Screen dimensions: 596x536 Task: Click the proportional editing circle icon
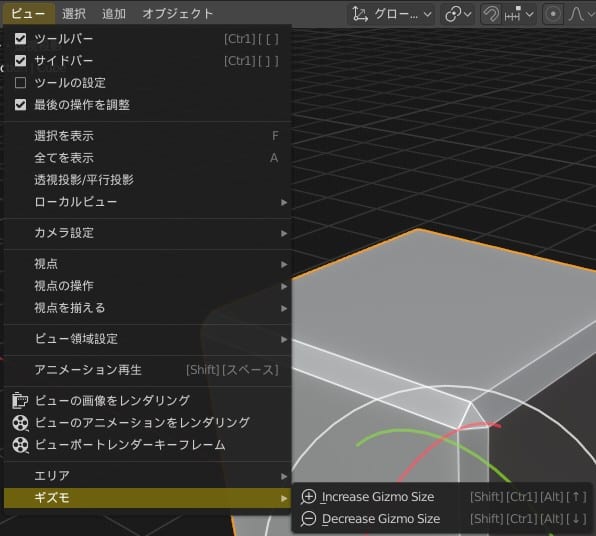coord(553,14)
